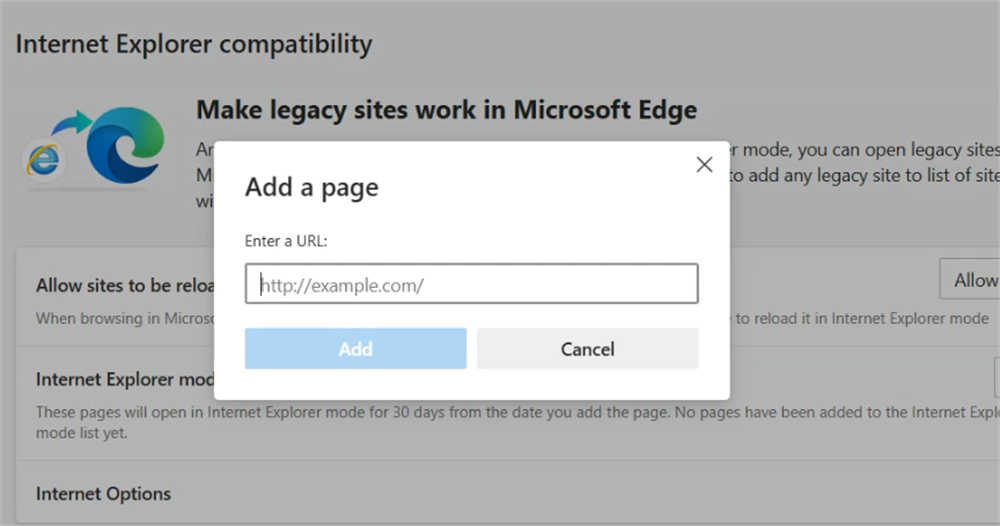Click the Microsoft Edge logo icon
This screenshot has height=526, width=1000.
125,144
